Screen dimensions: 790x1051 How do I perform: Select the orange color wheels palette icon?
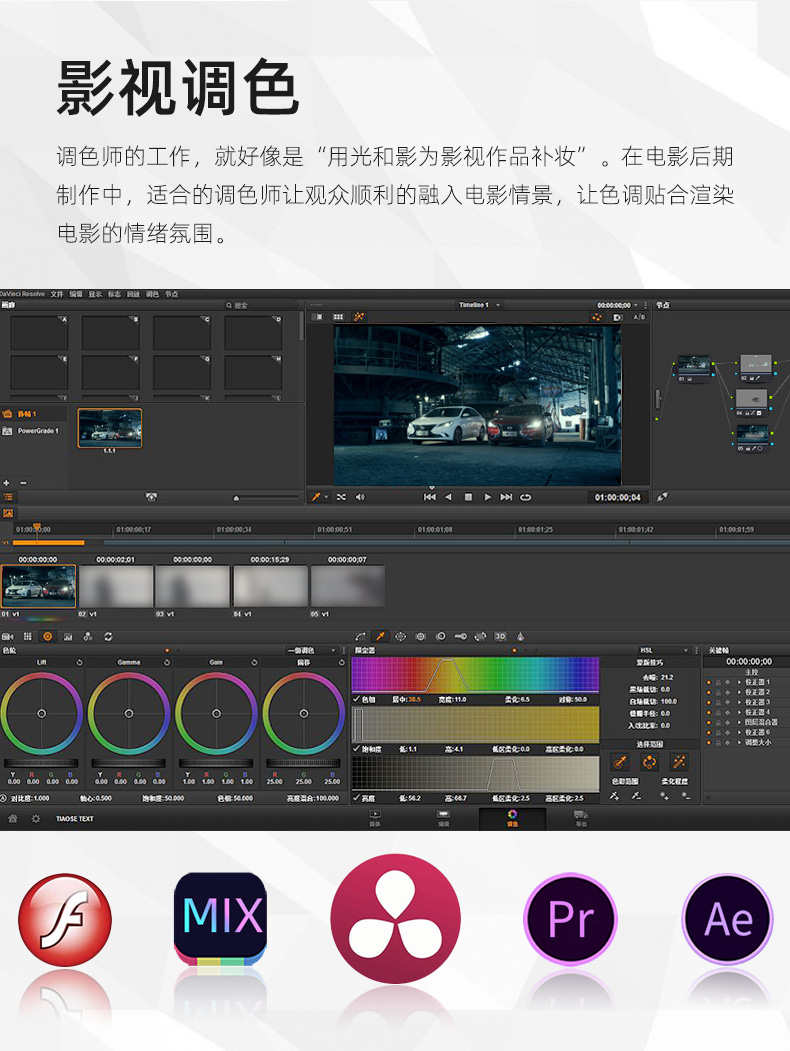coord(48,636)
